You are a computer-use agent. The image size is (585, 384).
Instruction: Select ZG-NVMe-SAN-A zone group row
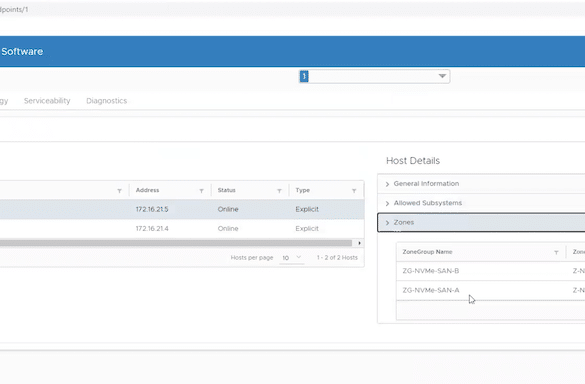(x=491, y=290)
